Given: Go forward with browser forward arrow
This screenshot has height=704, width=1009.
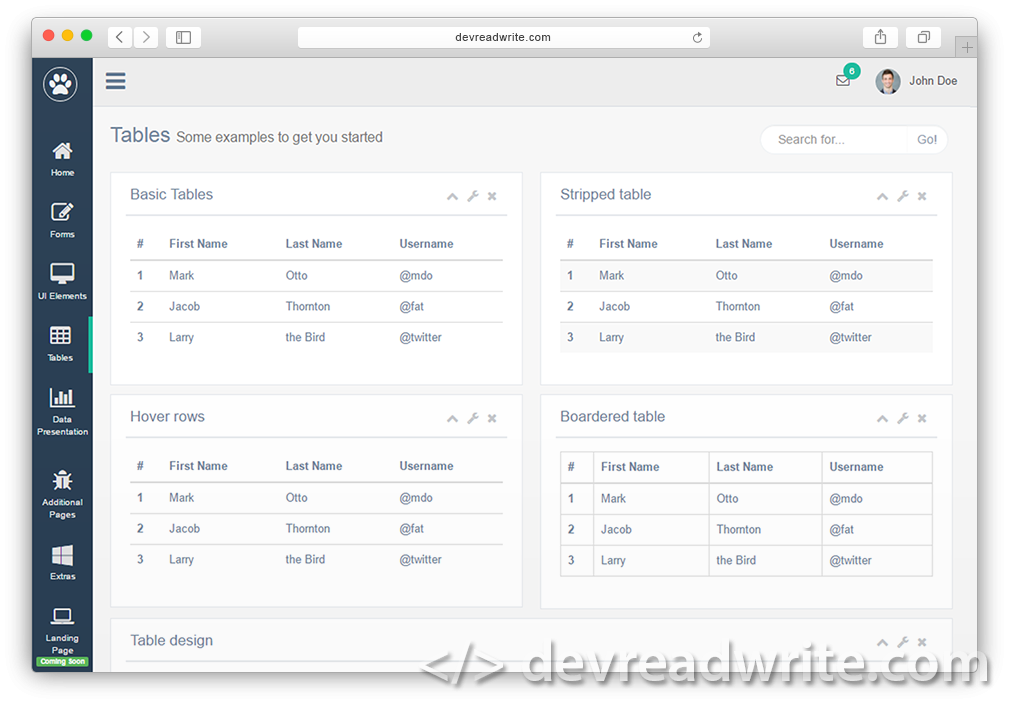Looking at the screenshot, I should (x=146, y=37).
